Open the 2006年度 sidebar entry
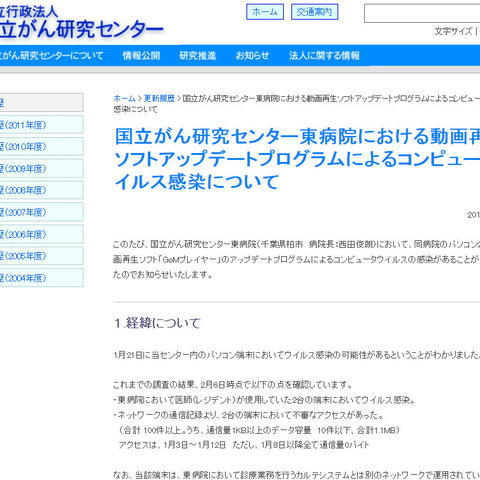The image size is (480, 480). [x=41, y=234]
